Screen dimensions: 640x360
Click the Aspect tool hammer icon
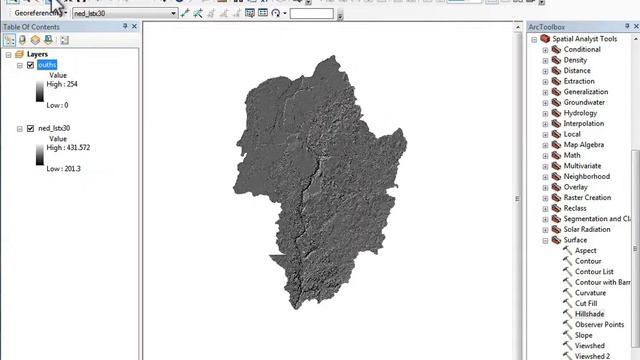point(567,251)
